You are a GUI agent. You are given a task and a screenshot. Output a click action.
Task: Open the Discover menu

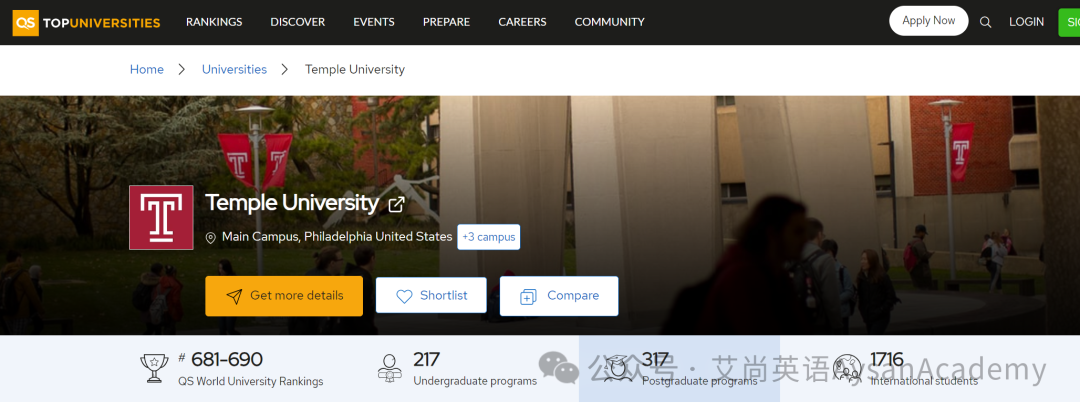click(298, 22)
